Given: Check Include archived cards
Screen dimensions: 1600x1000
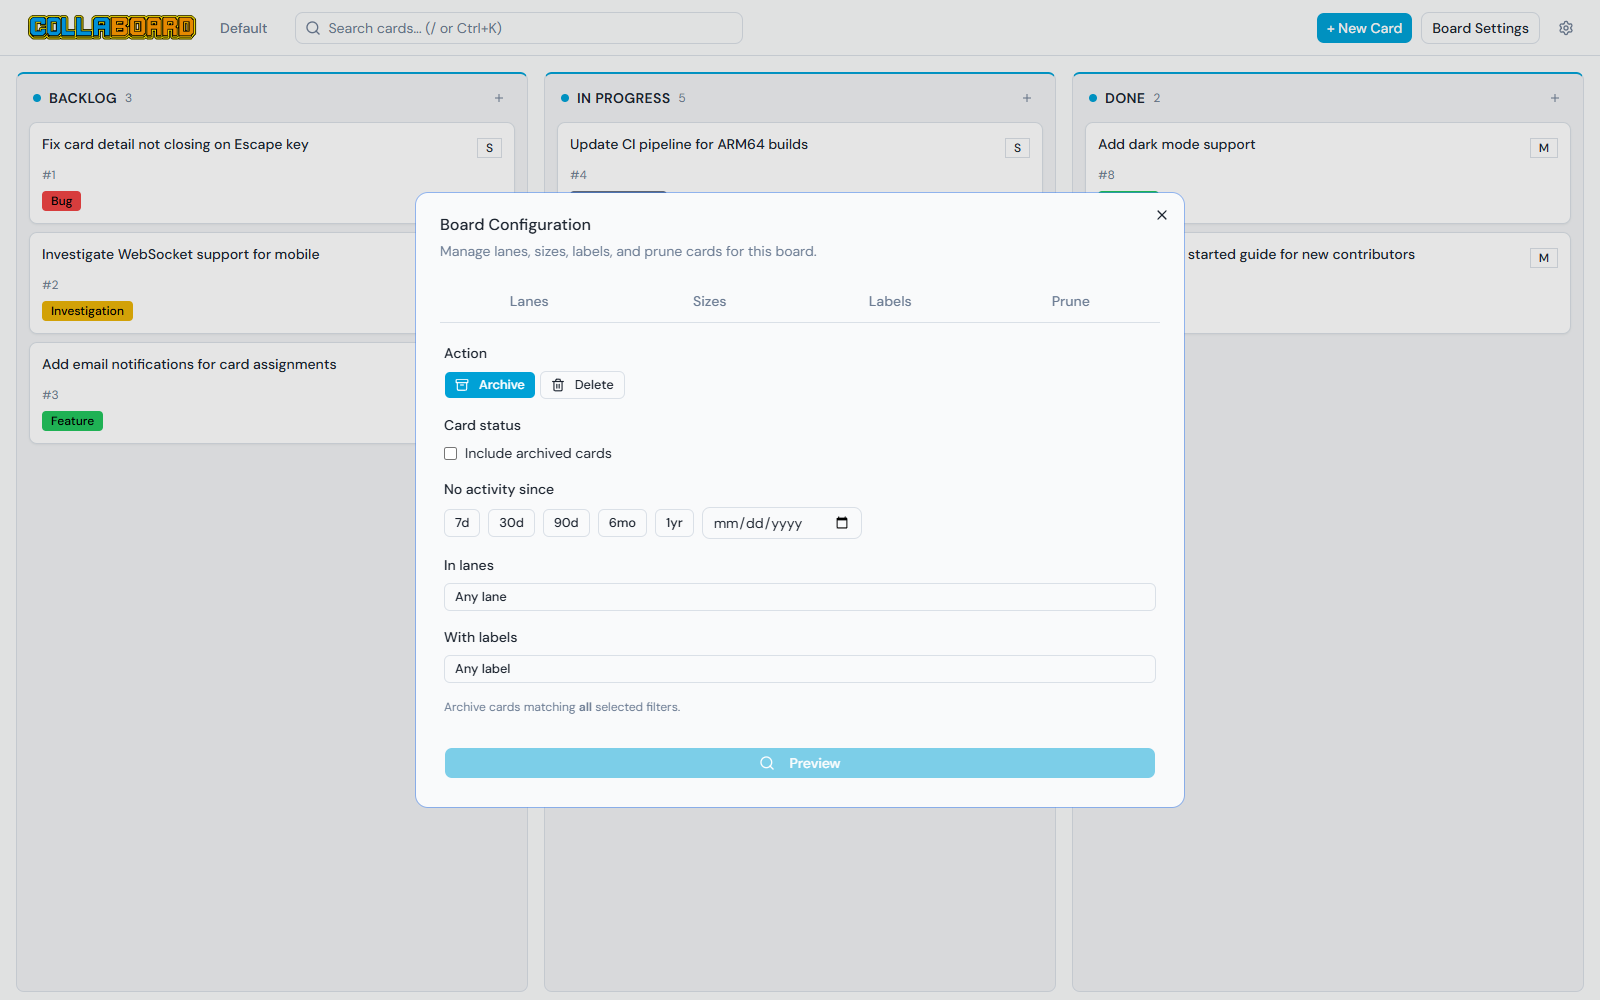Looking at the screenshot, I should (451, 453).
